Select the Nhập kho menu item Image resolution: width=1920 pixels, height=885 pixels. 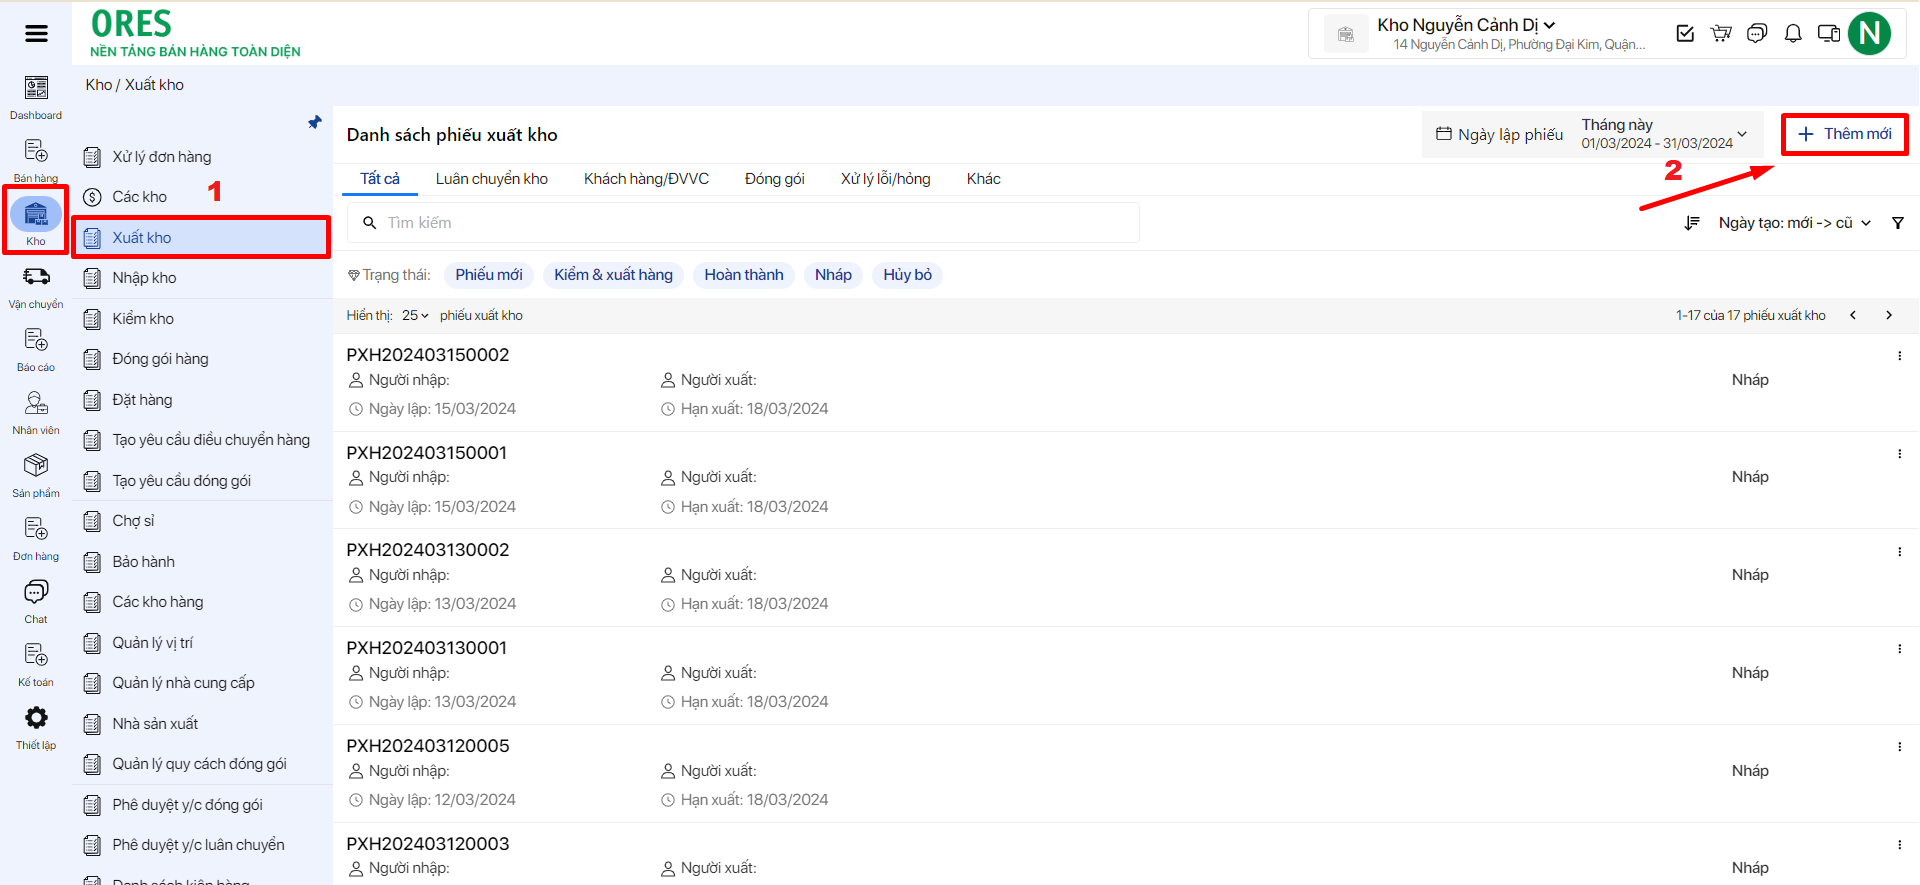coord(144,278)
